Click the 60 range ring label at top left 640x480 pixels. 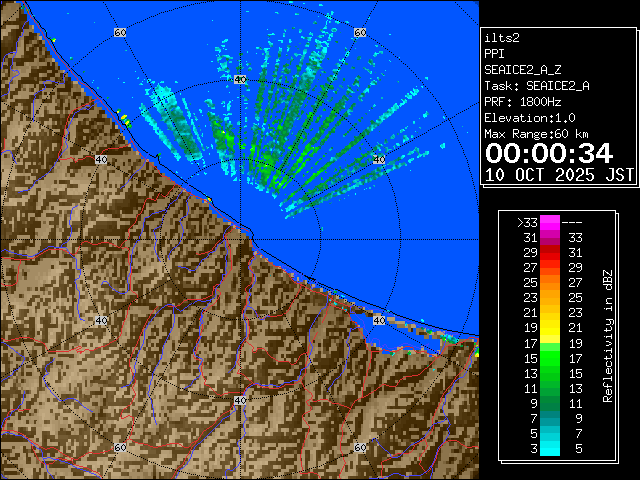click(x=120, y=33)
